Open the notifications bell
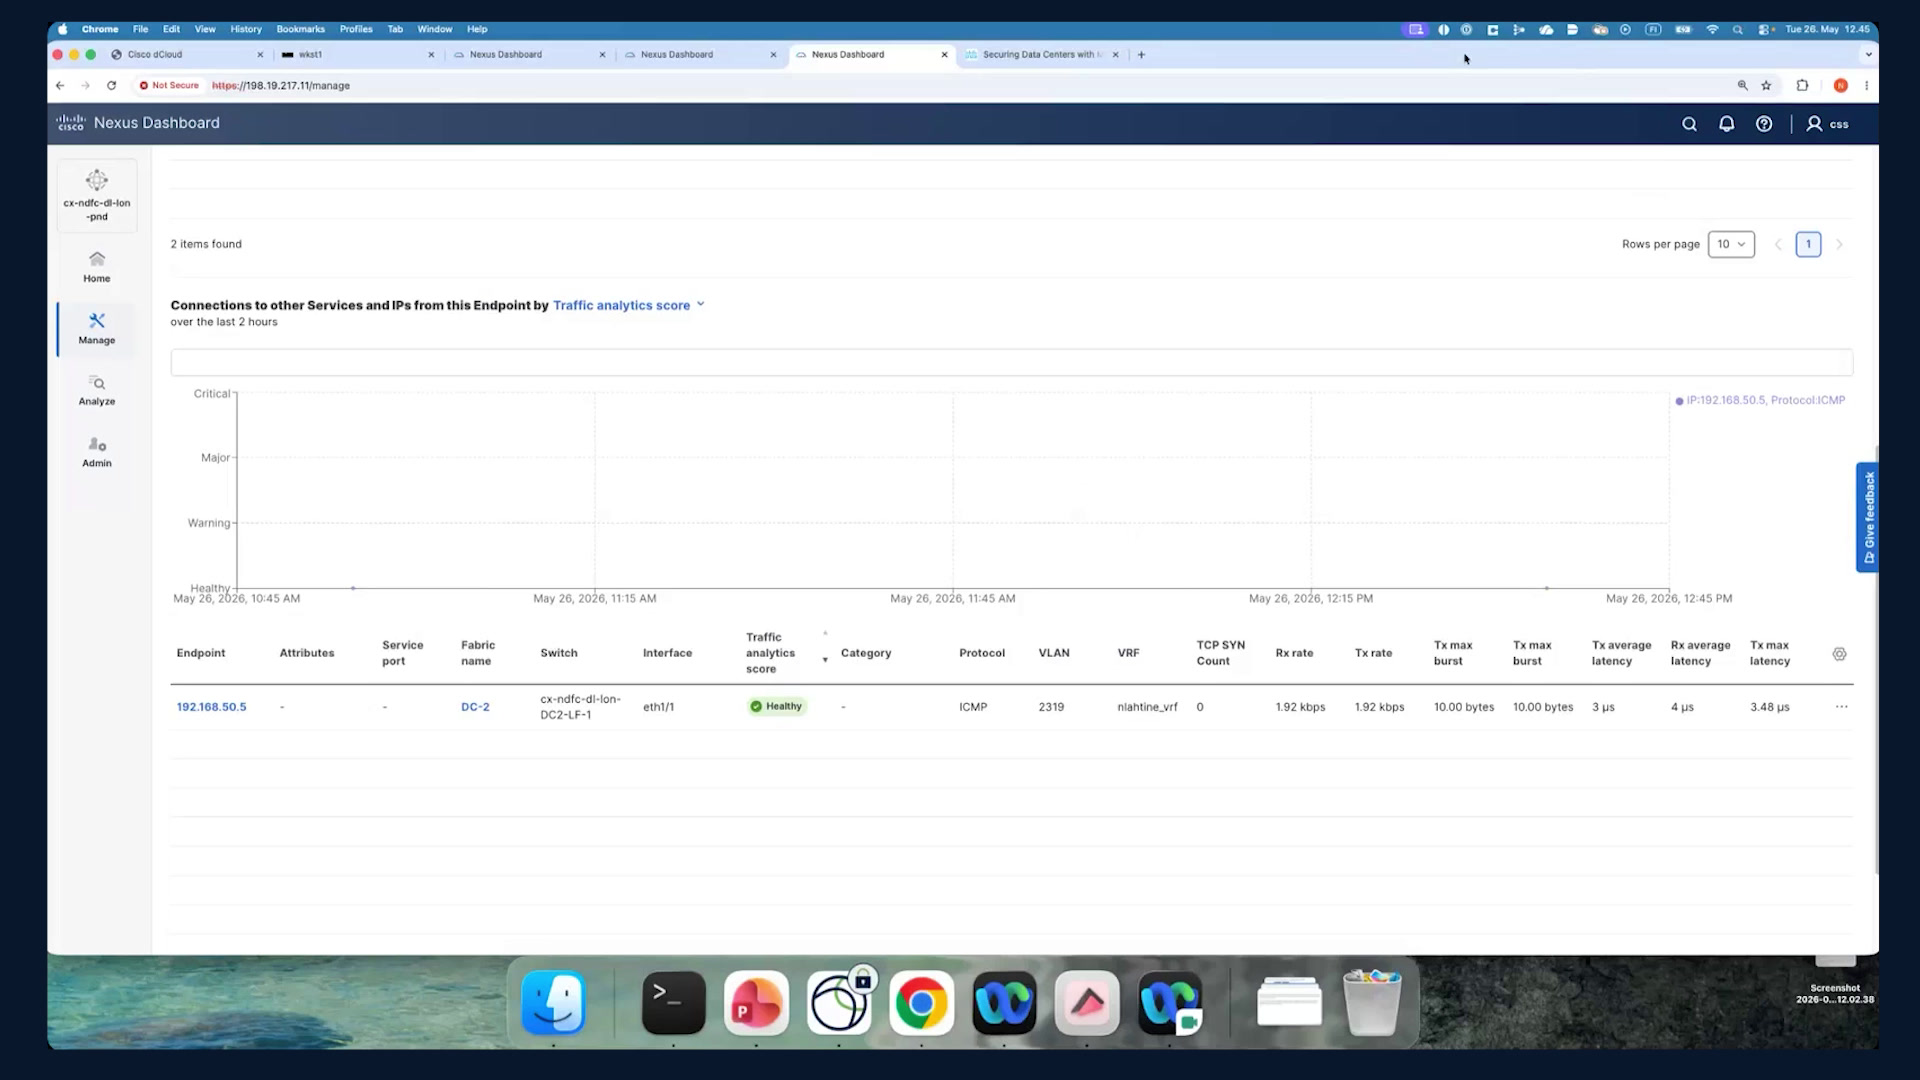Image resolution: width=1920 pixels, height=1080 pixels. point(1726,124)
